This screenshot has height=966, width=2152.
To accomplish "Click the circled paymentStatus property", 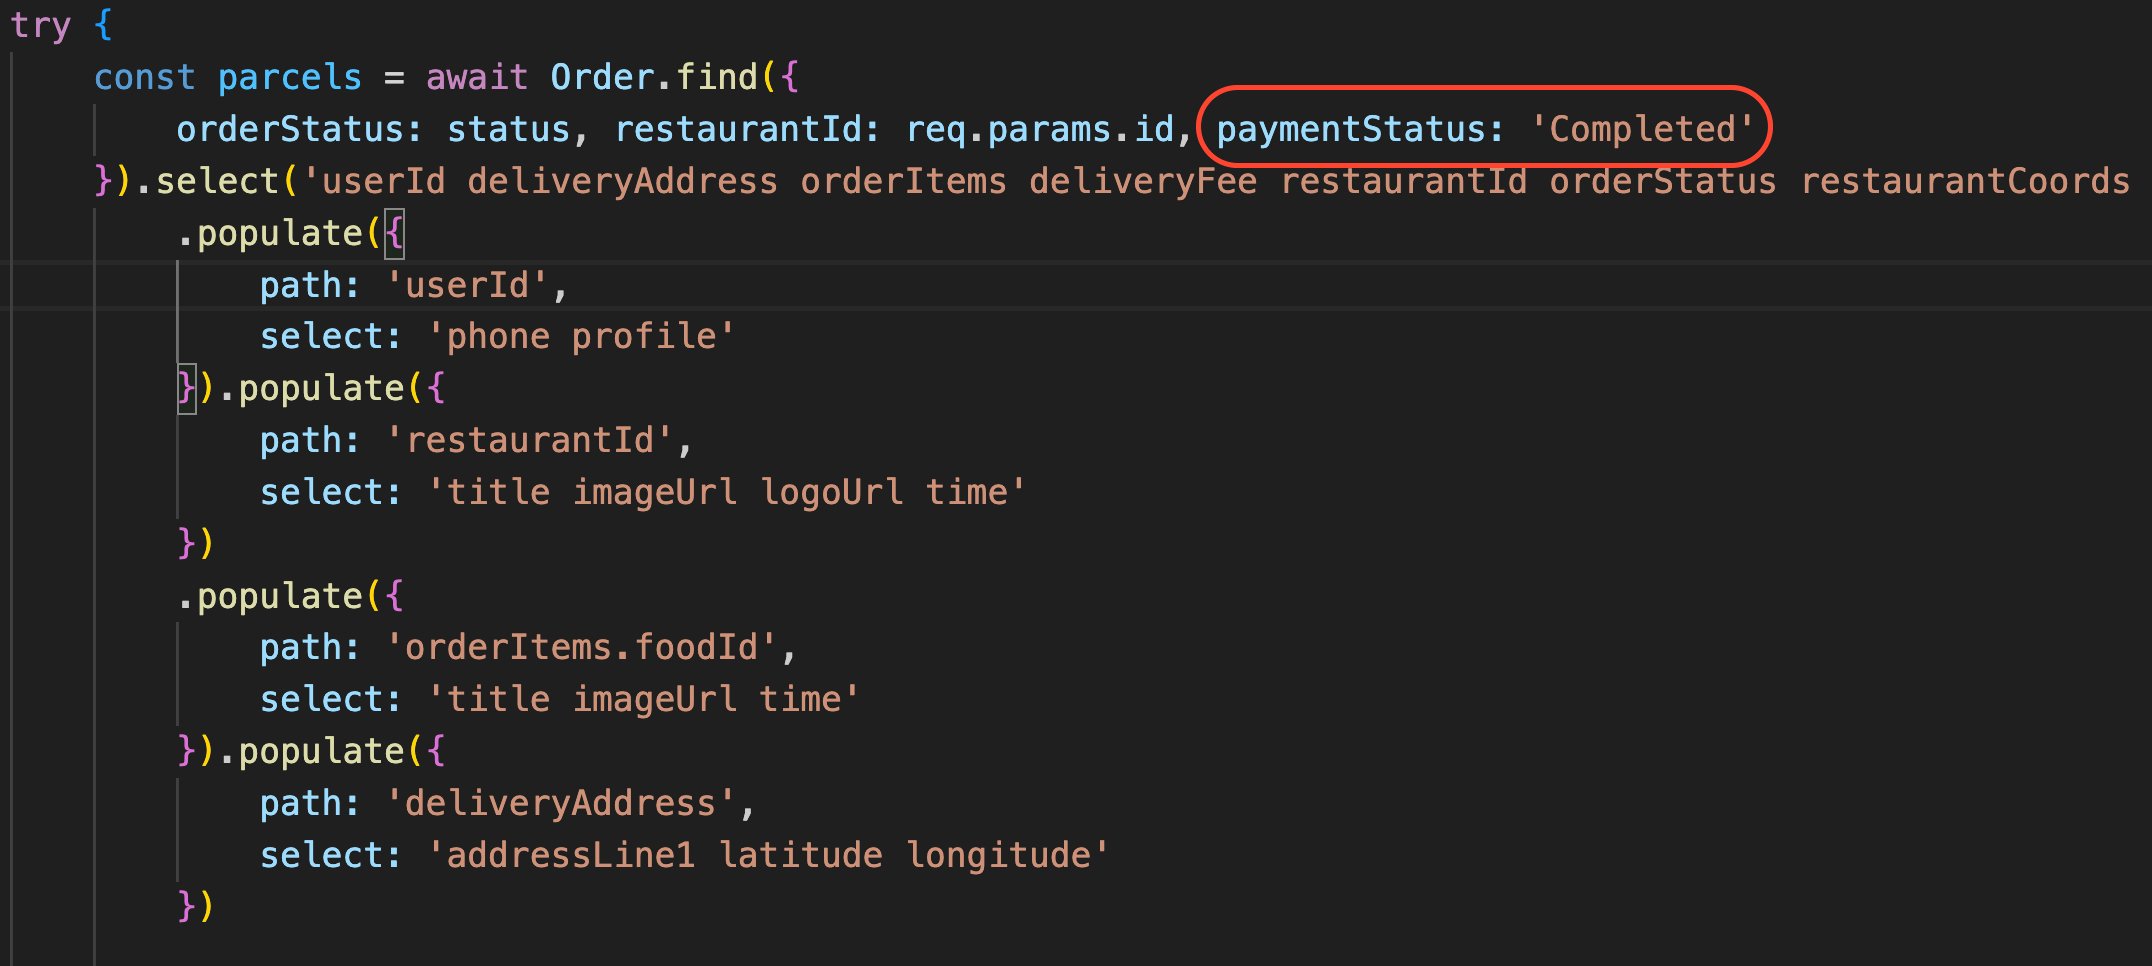I will click(x=1360, y=129).
